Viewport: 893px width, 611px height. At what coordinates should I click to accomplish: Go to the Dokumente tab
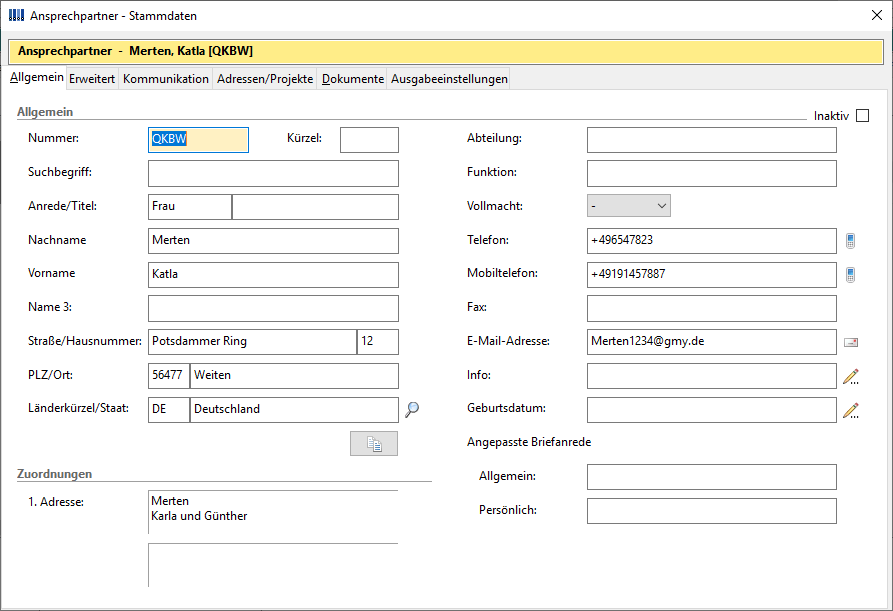pyautogui.click(x=353, y=79)
